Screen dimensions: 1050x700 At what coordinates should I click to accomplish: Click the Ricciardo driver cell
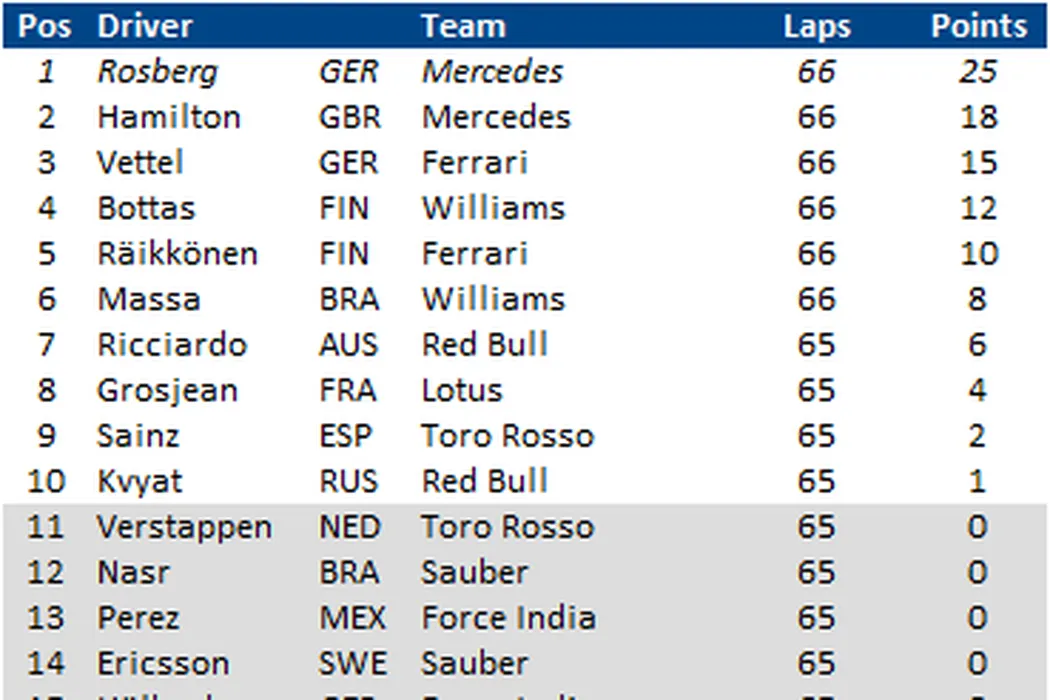tap(171, 345)
